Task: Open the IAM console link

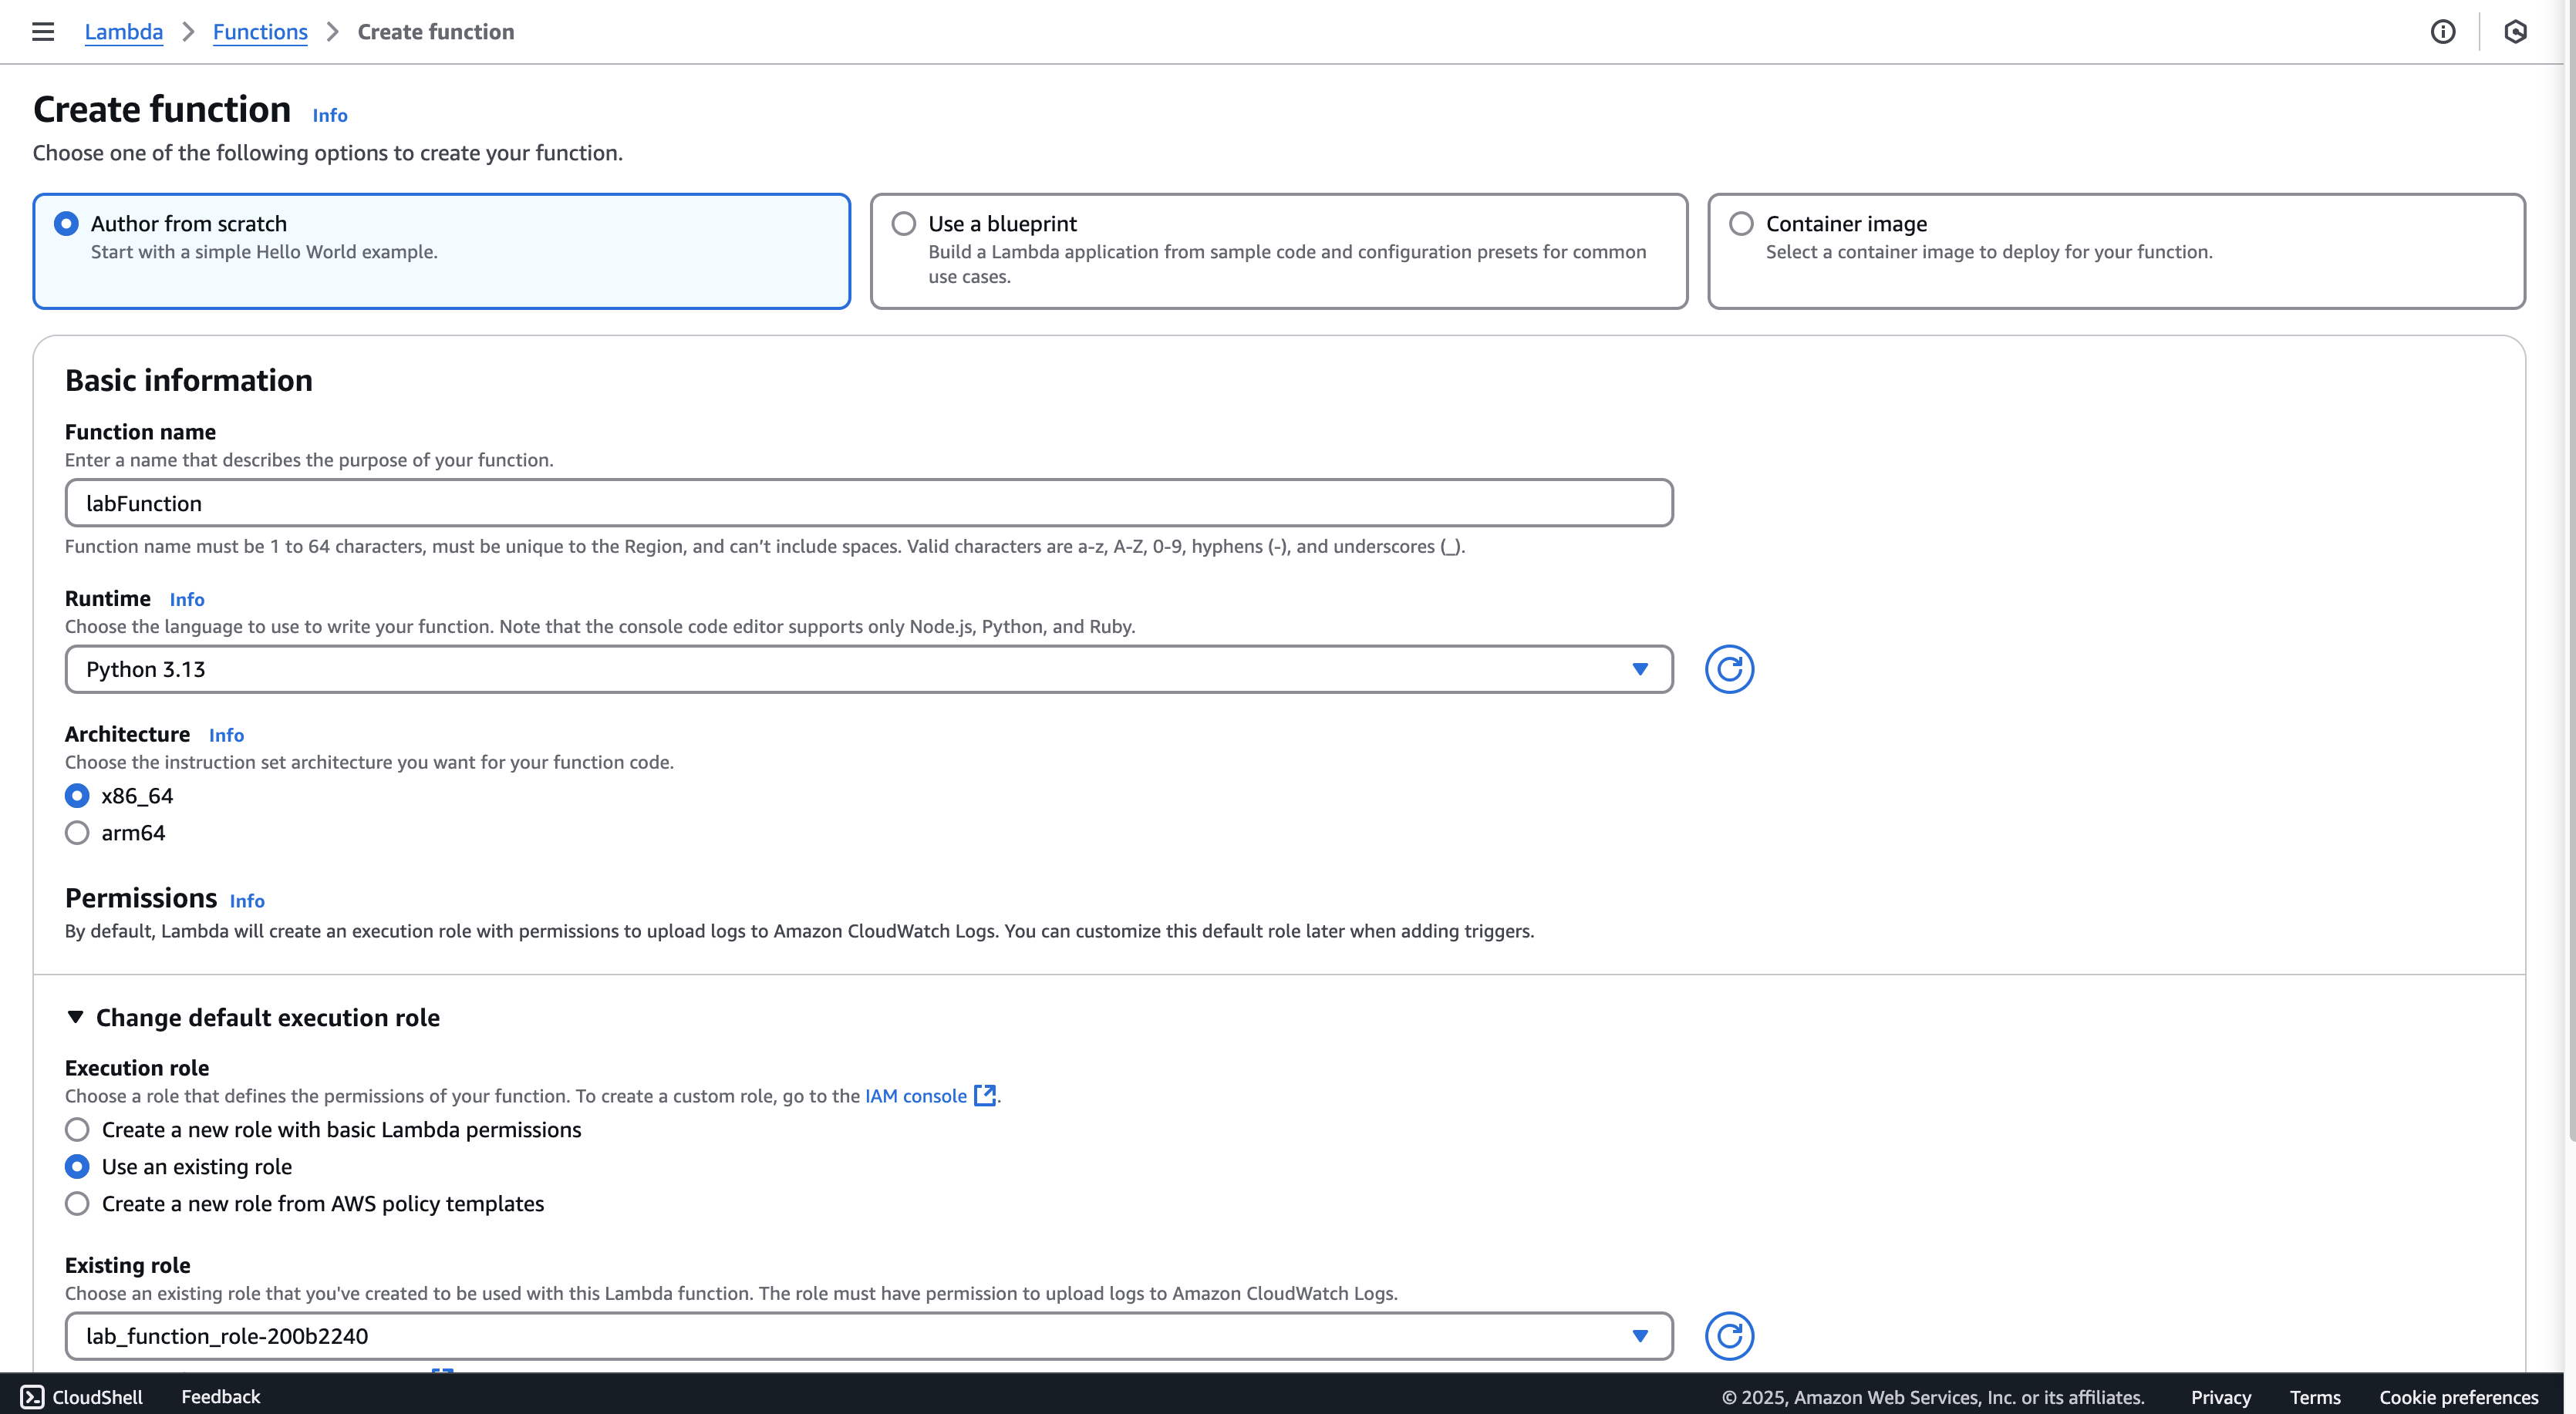Action: click(916, 1096)
